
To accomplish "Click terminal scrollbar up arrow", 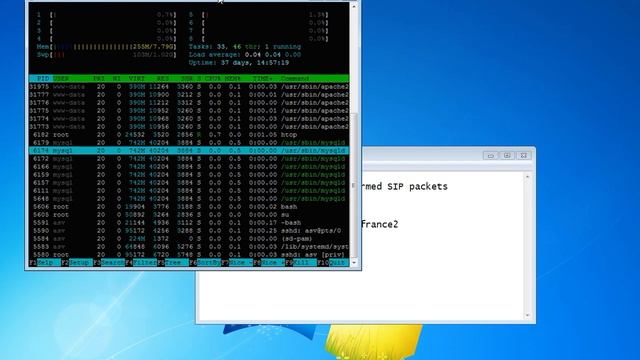I will point(354,7).
